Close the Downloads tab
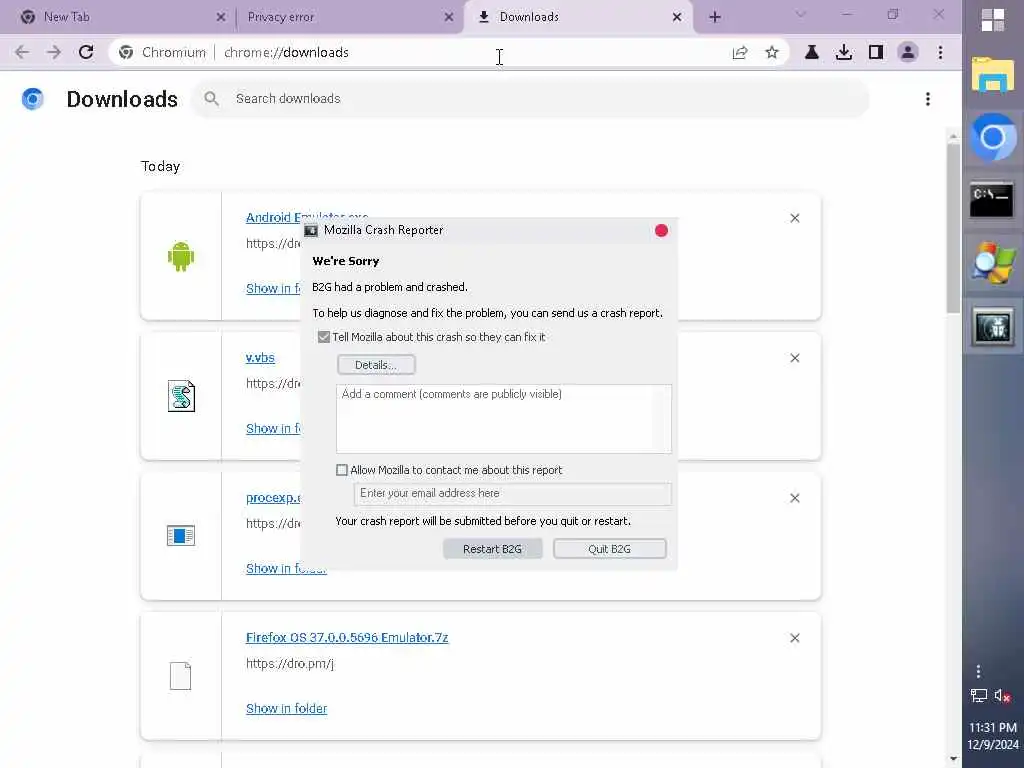1024x768 pixels. click(677, 17)
